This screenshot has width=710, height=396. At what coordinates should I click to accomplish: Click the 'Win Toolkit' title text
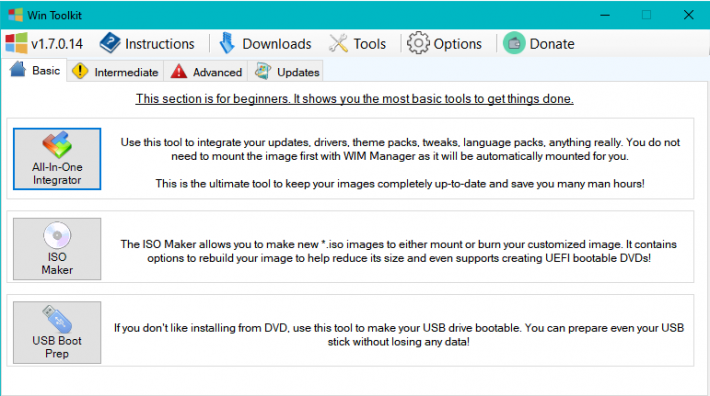pyautogui.click(x=54, y=15)
